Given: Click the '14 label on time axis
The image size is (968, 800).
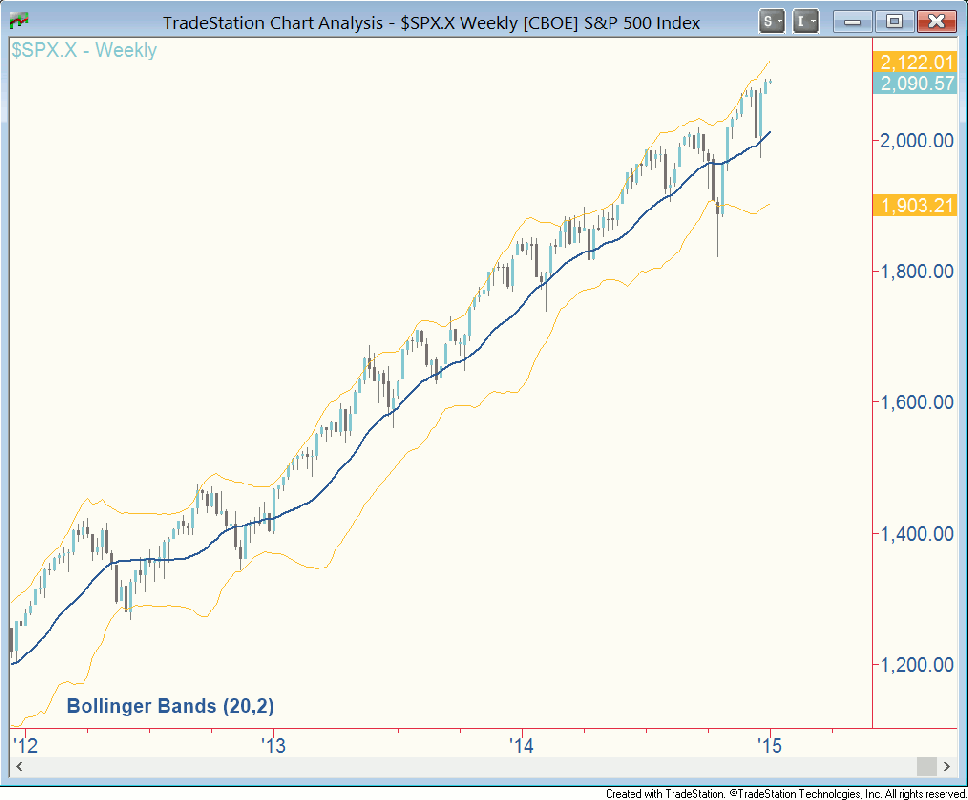Looking at the screenshot, I should (x=520, y=745).
